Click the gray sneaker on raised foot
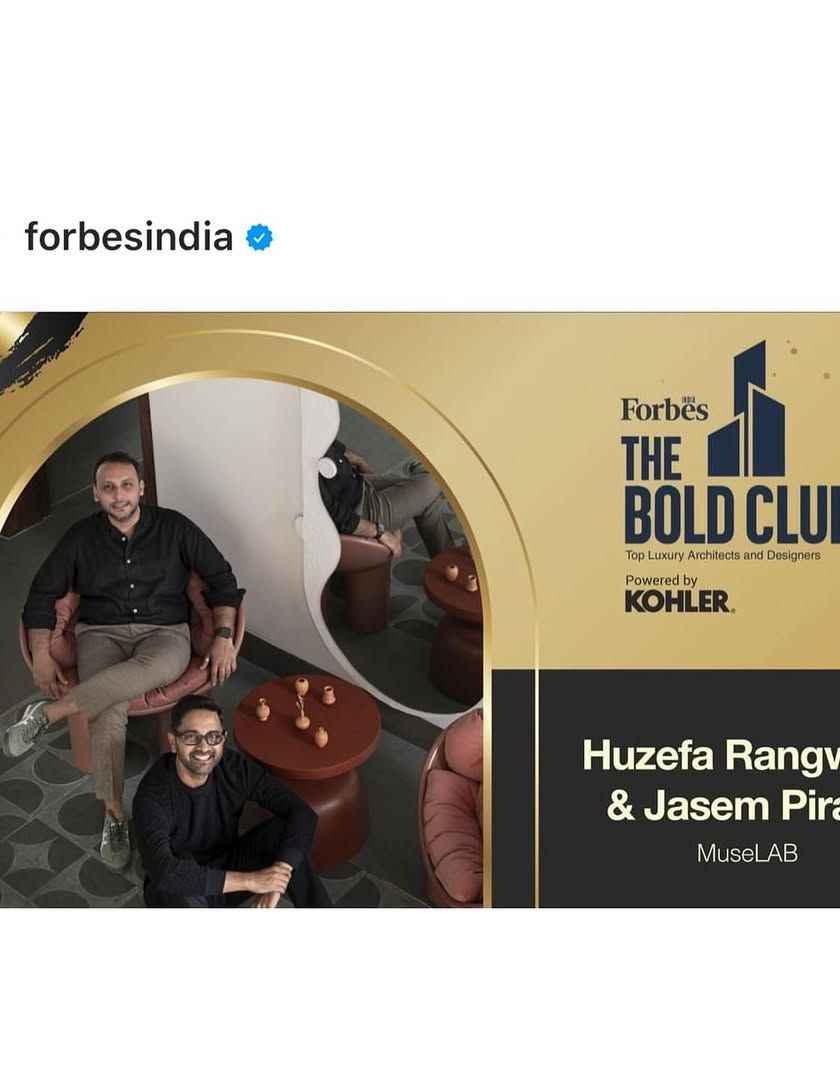840x1080 pixels. 28,729
